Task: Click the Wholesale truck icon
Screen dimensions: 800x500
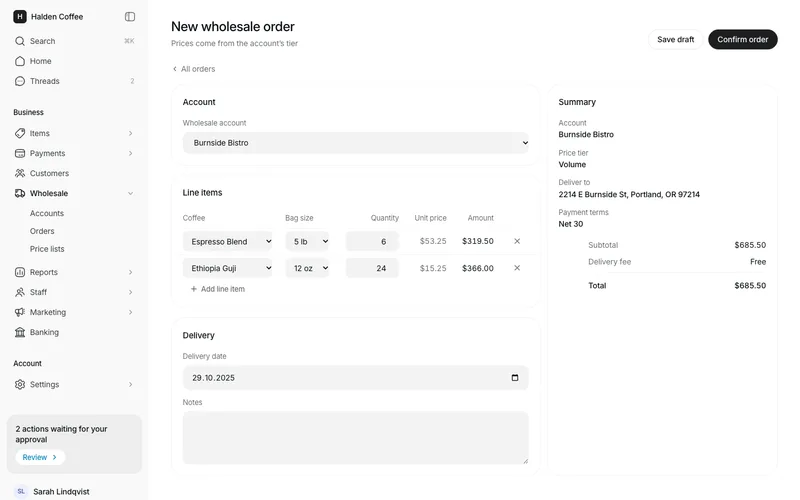Action: coord(20,193)
